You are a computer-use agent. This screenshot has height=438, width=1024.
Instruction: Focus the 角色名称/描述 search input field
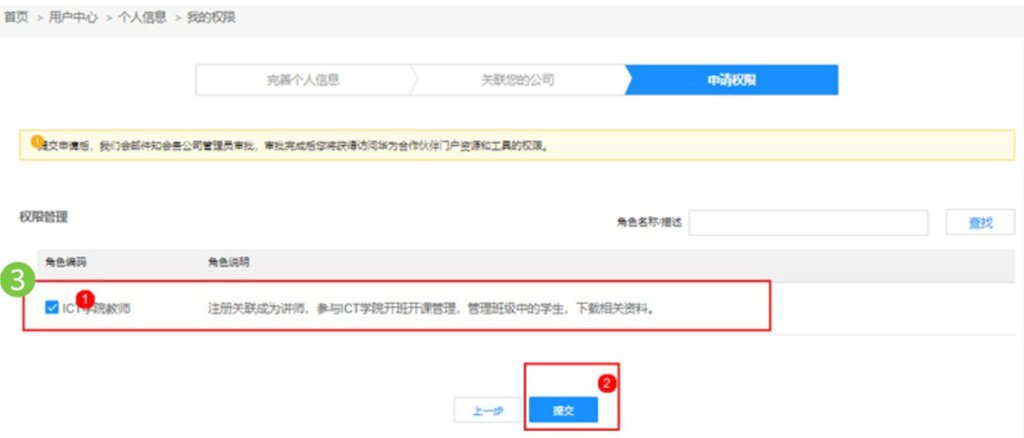809,222
